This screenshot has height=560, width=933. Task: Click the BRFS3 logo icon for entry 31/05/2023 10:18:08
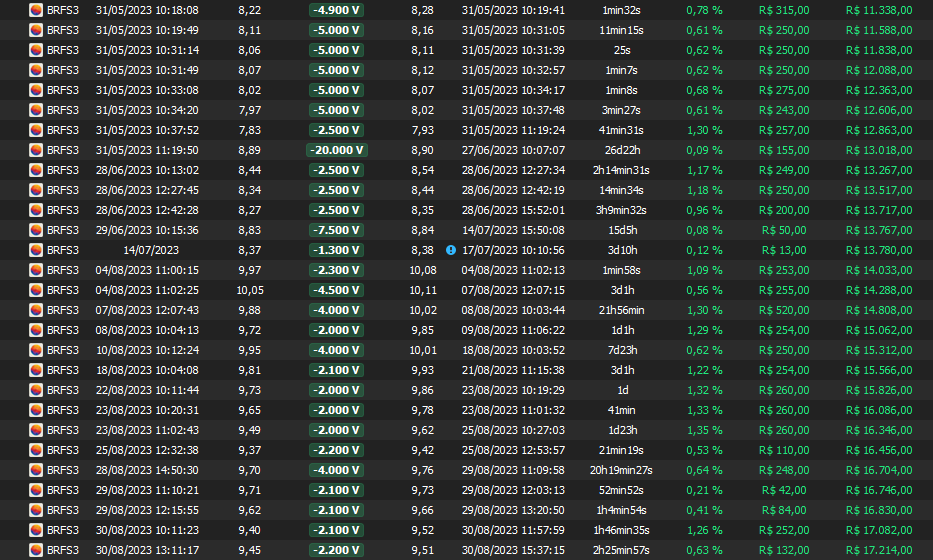coord(36,10)
